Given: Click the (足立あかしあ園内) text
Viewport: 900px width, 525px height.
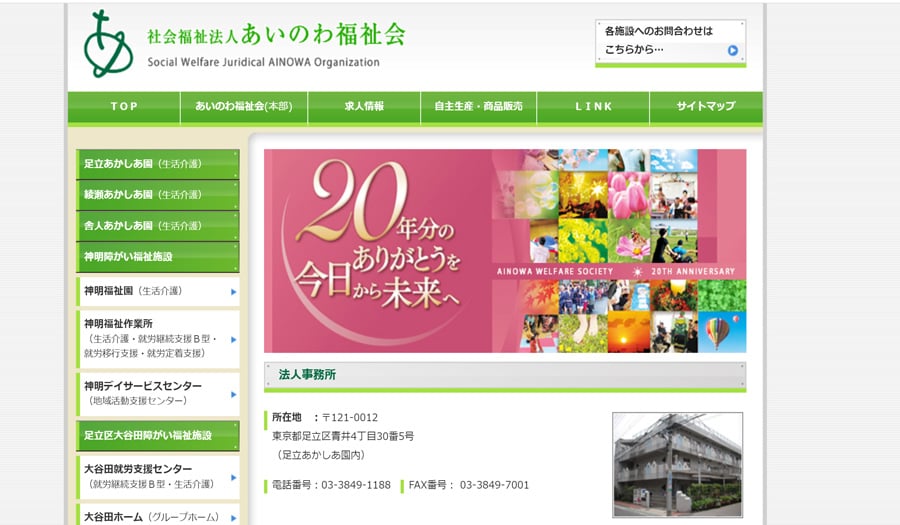Looking at the screenshot, I should [320, 455].
